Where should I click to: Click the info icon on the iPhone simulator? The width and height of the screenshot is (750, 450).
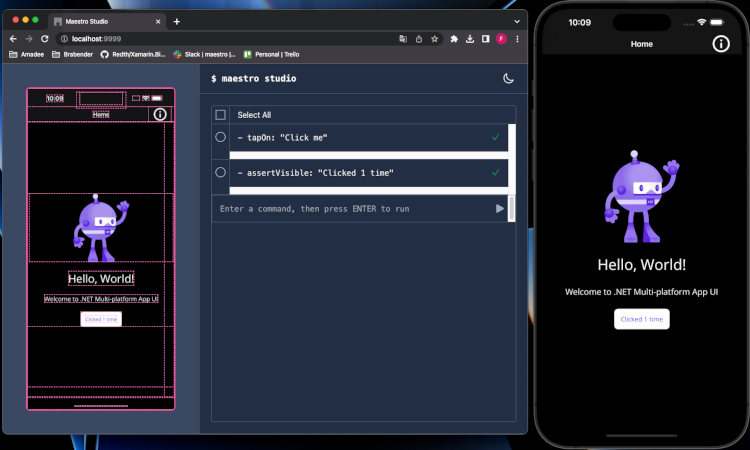pos(720,44)
